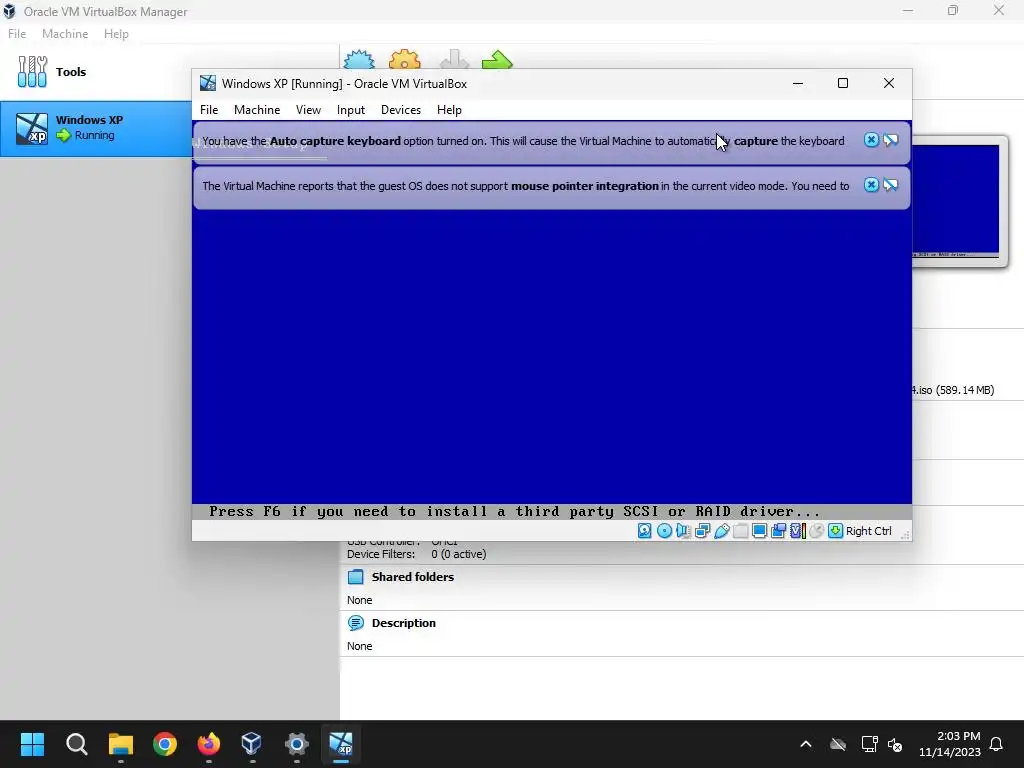This screenshot has height=768, width=1024.
Task: Click the hard disk activity indicator icon
Action: coord(645,531)
